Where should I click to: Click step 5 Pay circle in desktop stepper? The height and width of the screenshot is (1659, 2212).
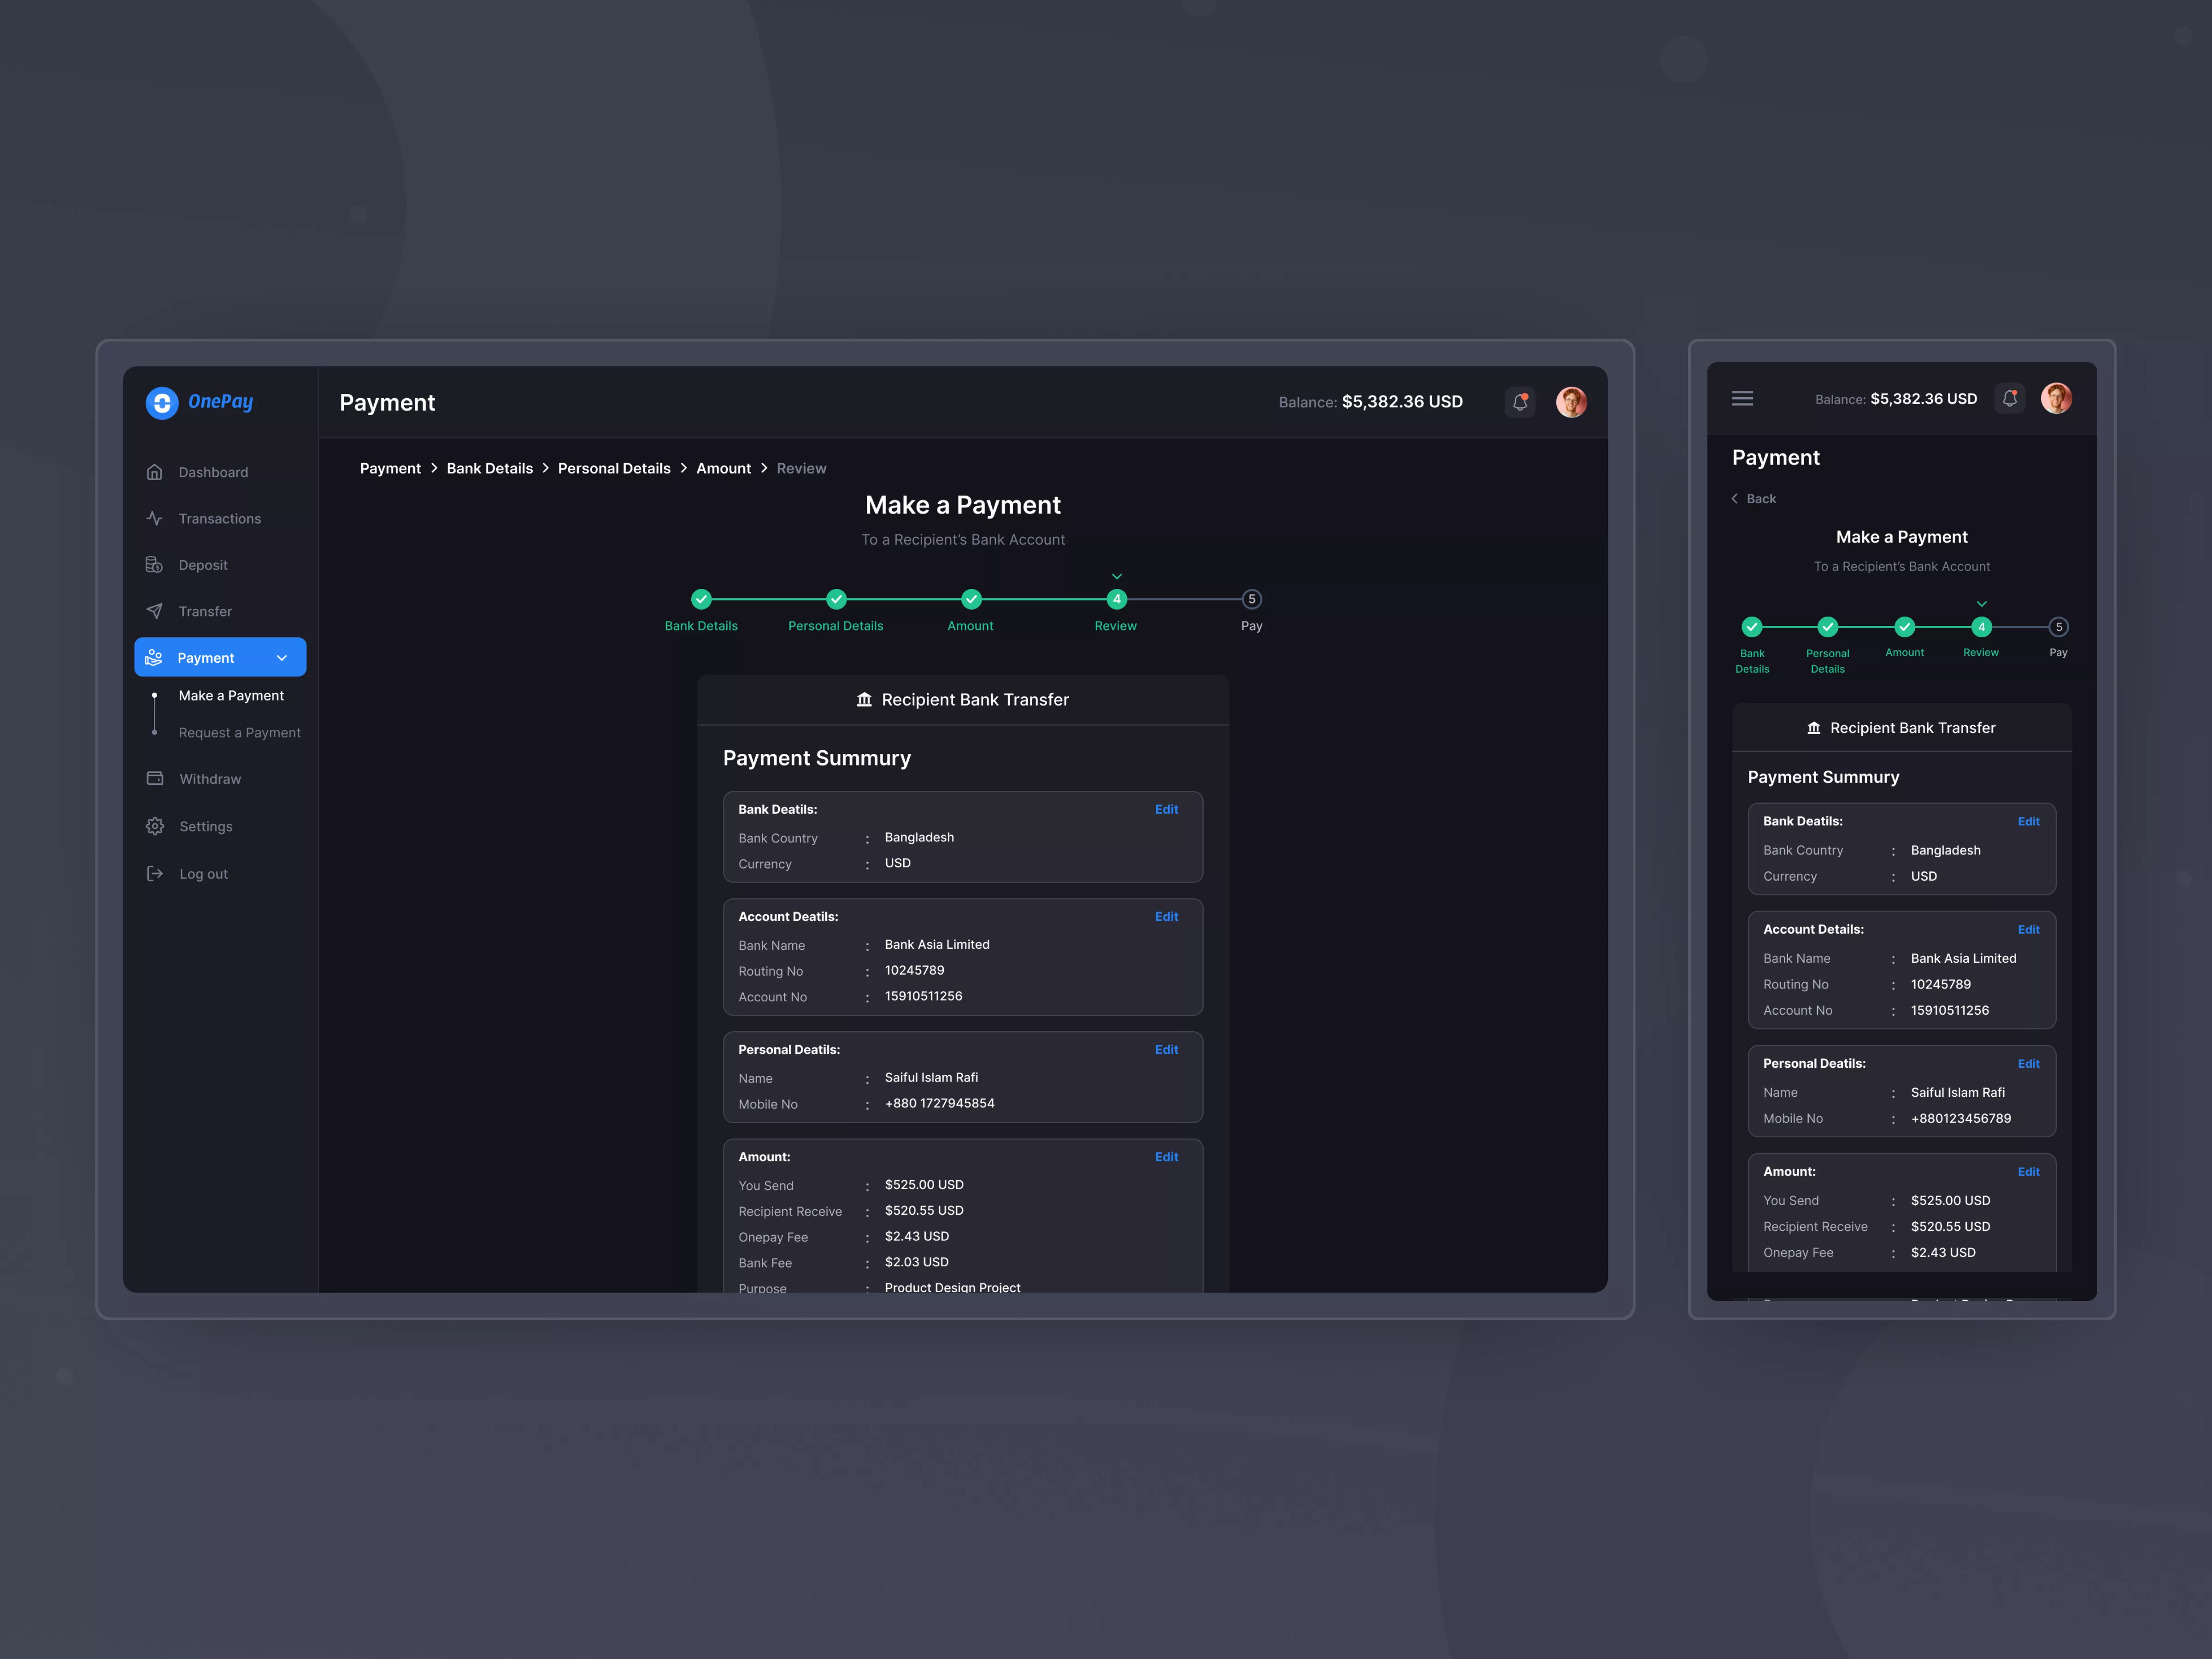coord(1252,599)
